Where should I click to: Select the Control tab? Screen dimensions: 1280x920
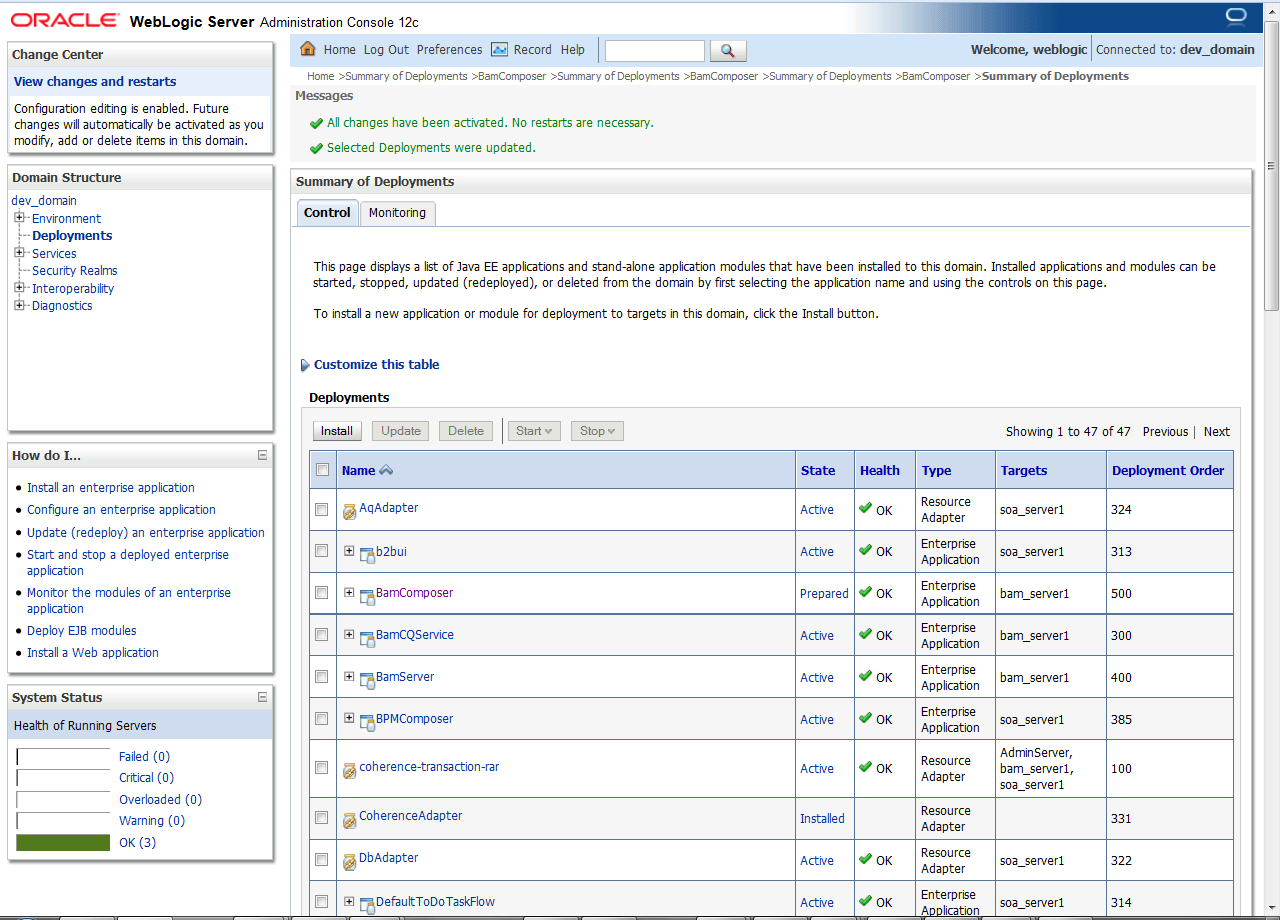coord(327,213)
